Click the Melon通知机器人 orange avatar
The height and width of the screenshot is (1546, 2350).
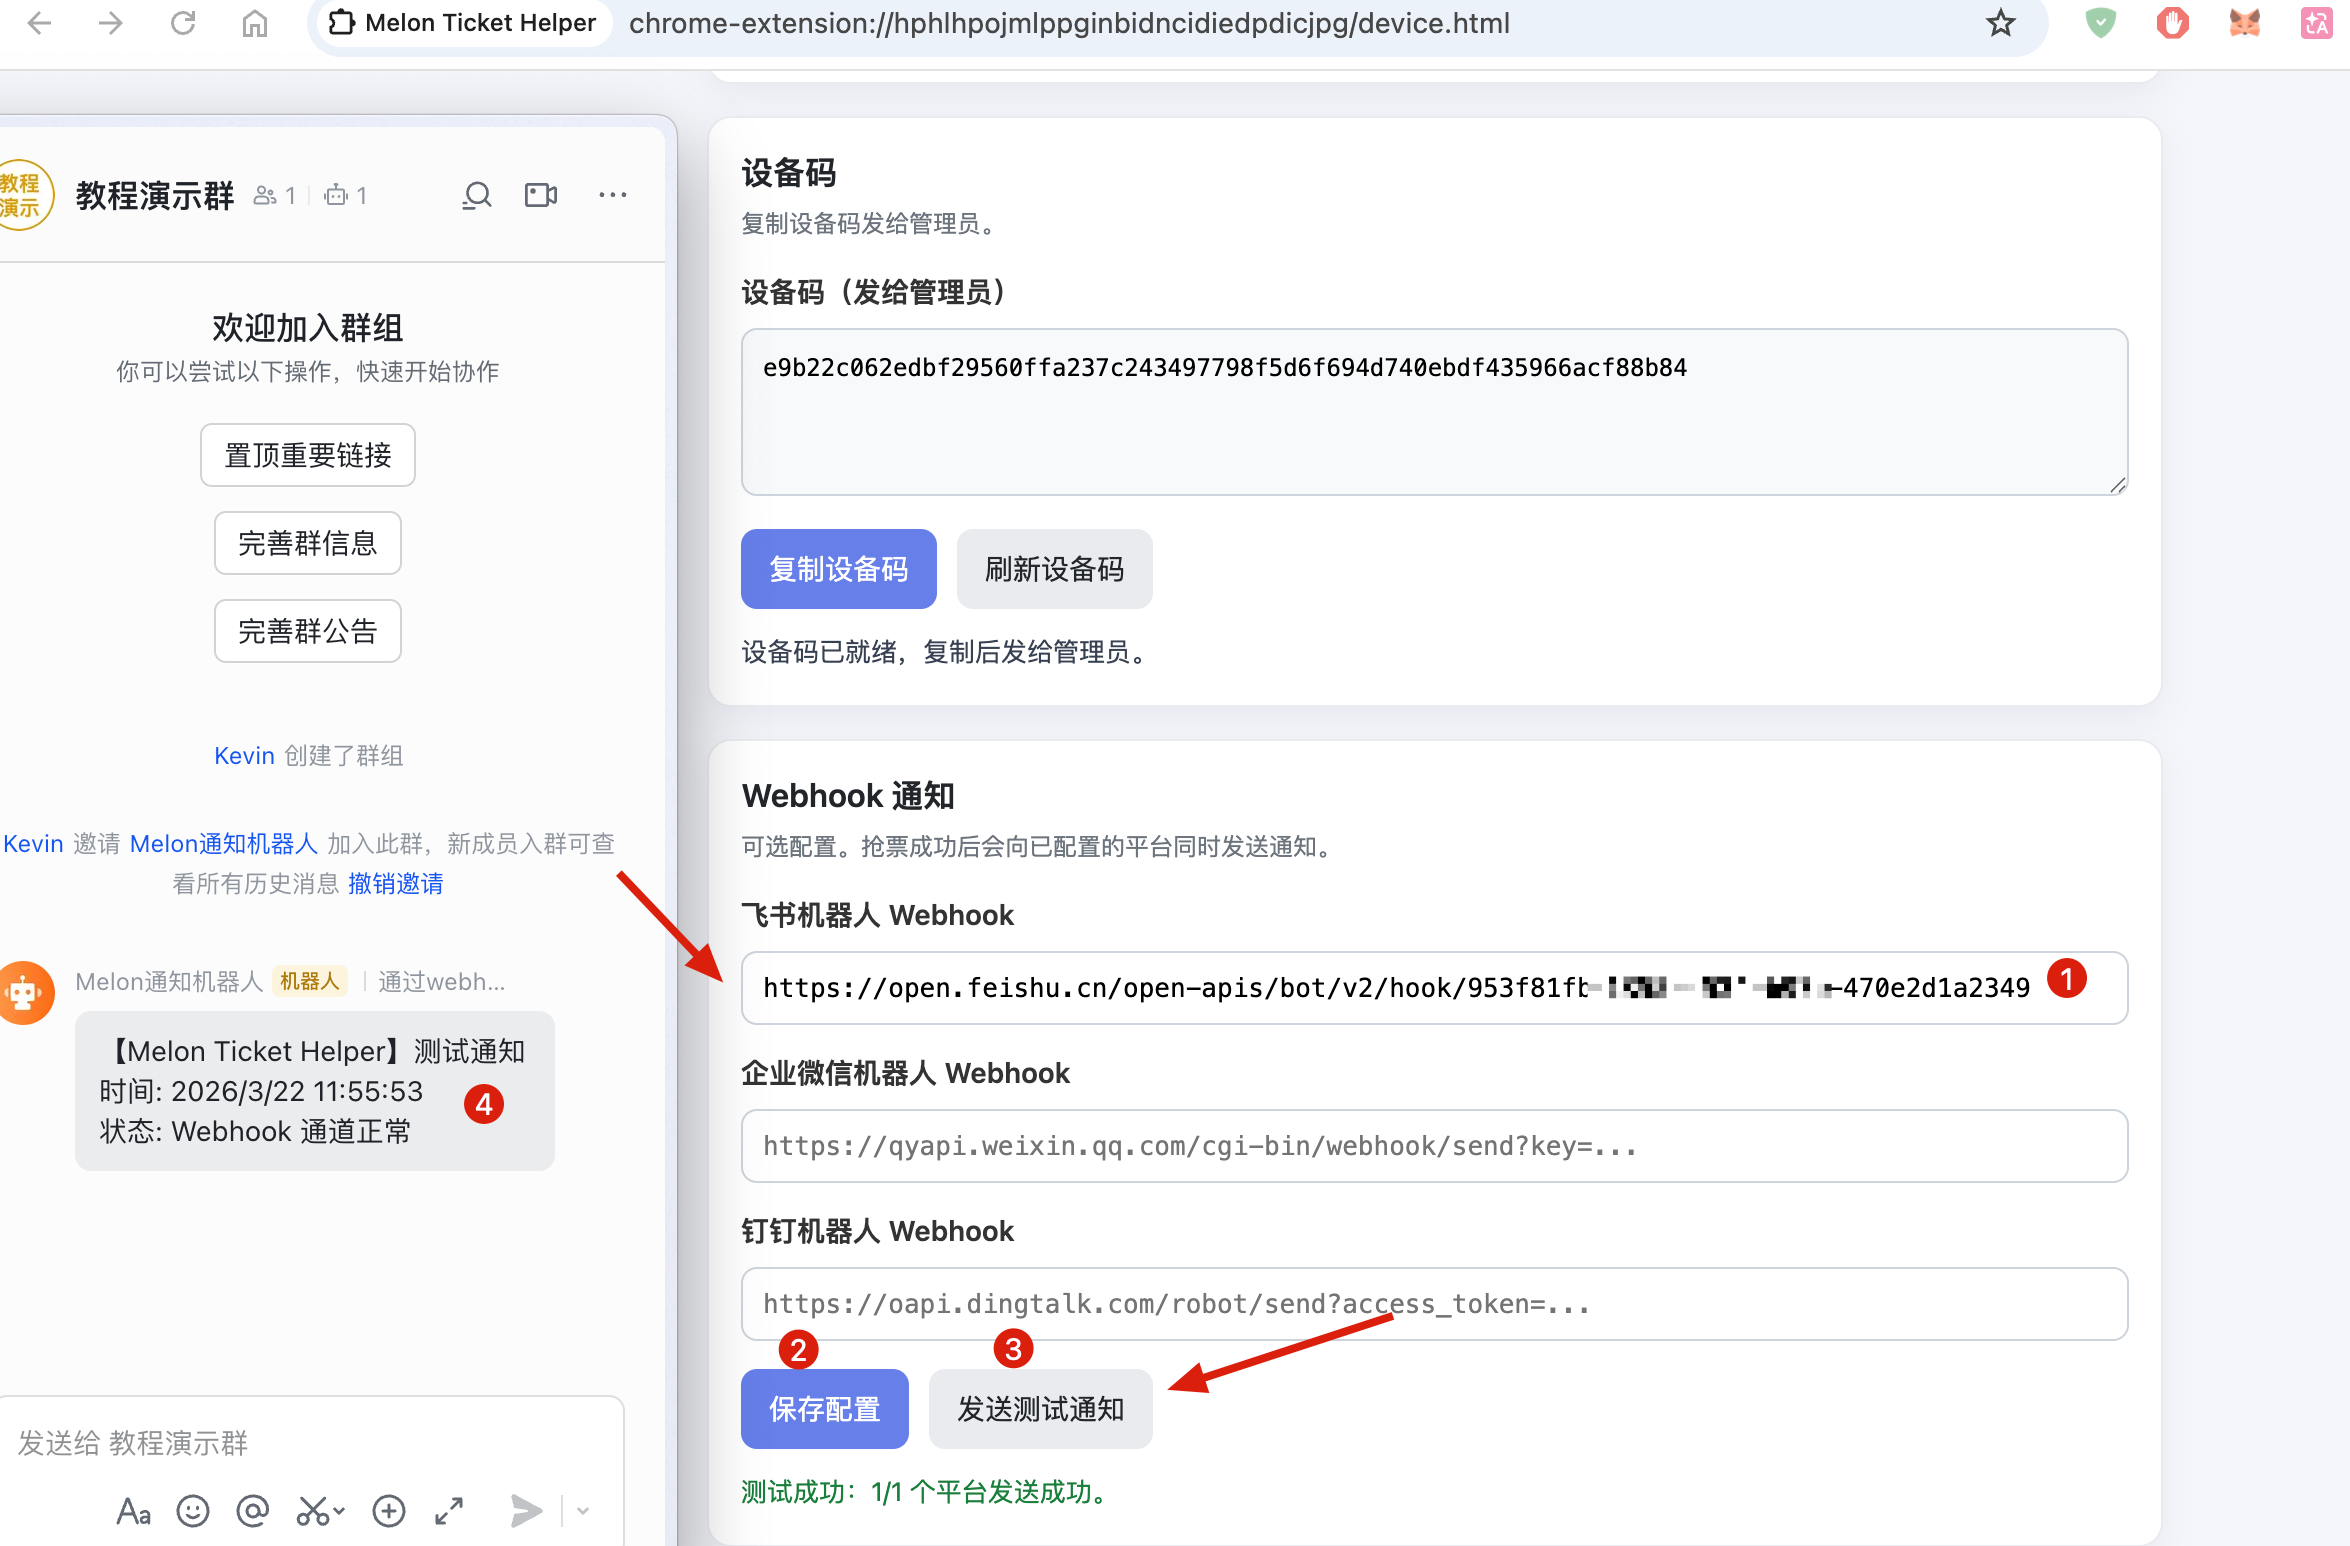24,992
